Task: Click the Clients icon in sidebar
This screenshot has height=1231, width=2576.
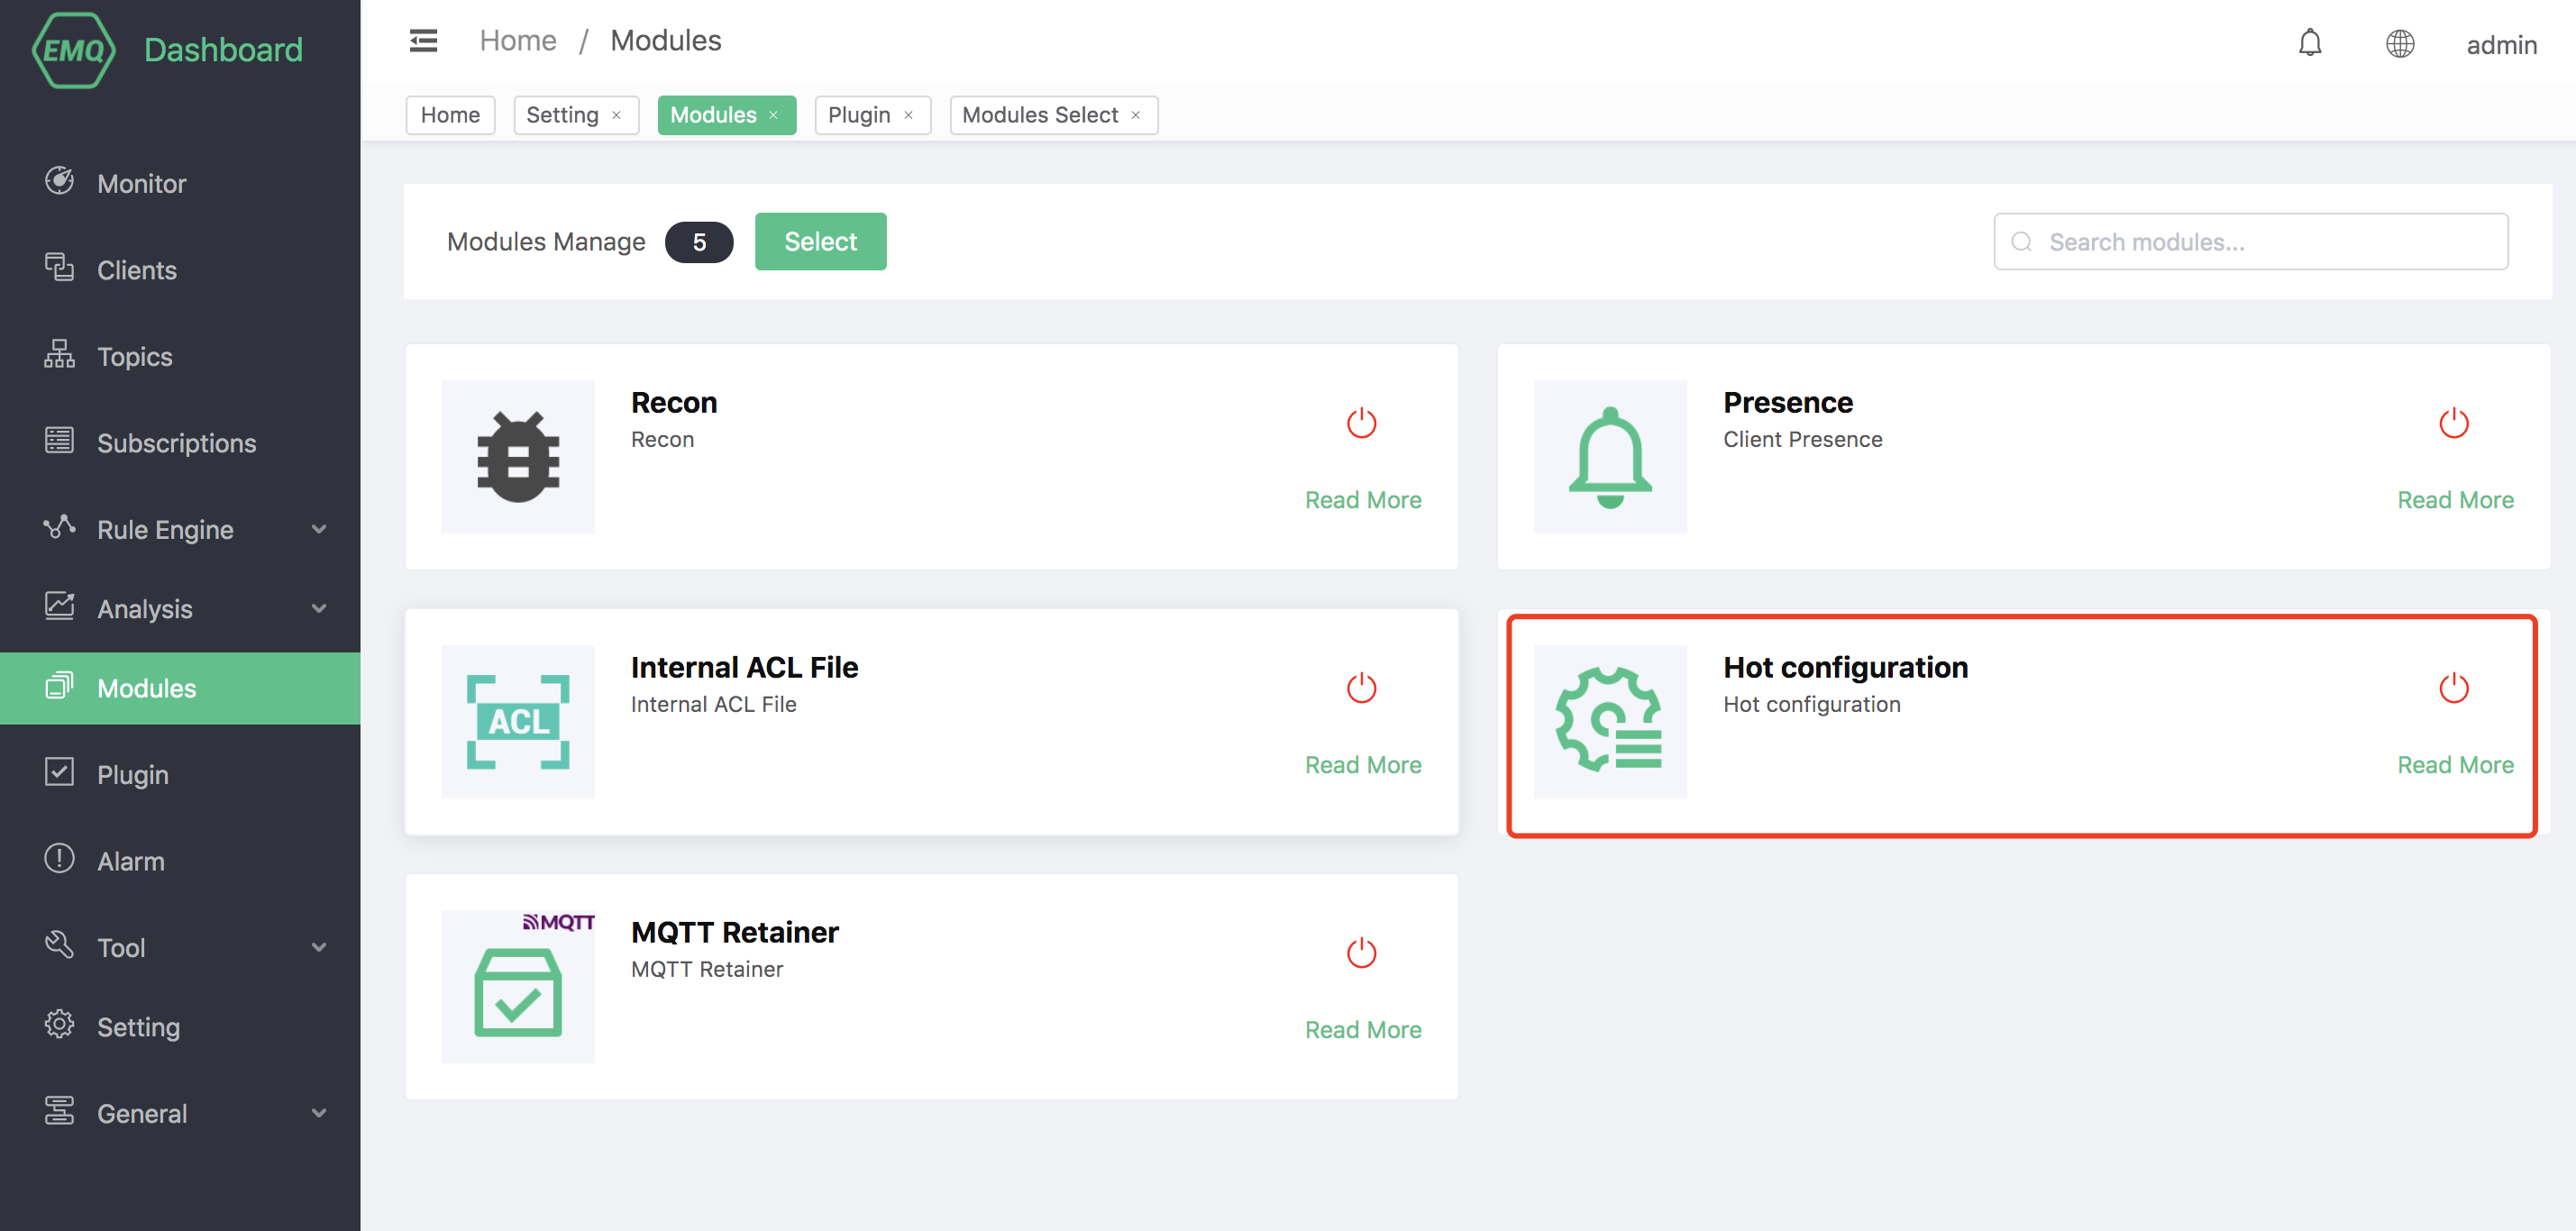Action: pos(59,267)
